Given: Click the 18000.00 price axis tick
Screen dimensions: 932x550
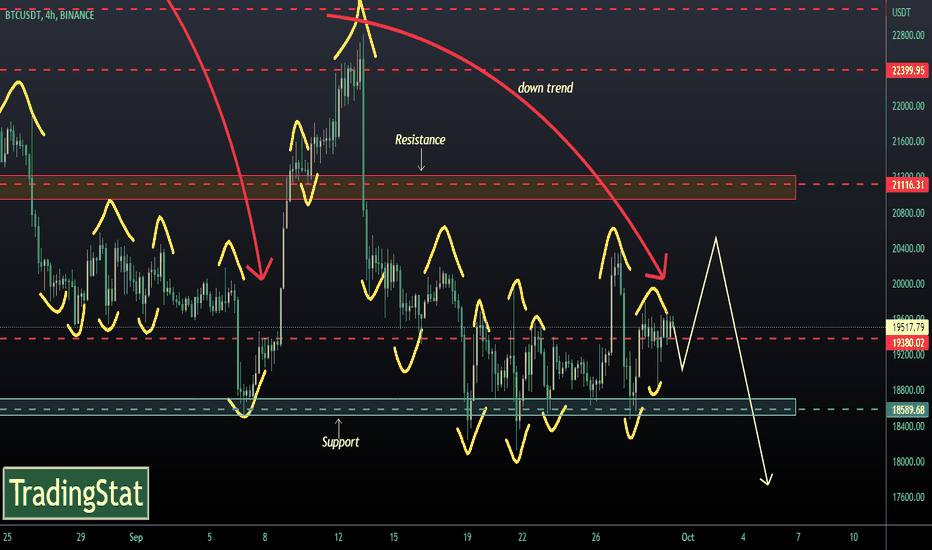Looking at the screenshot, I should 908,462.
